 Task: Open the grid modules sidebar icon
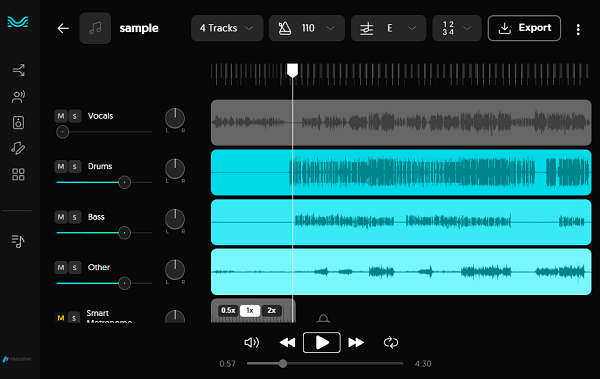pos(18,175)
